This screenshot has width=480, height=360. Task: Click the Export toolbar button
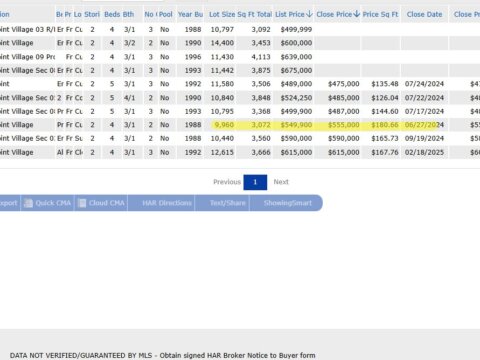pyautogui.click(x=9, y=203)
